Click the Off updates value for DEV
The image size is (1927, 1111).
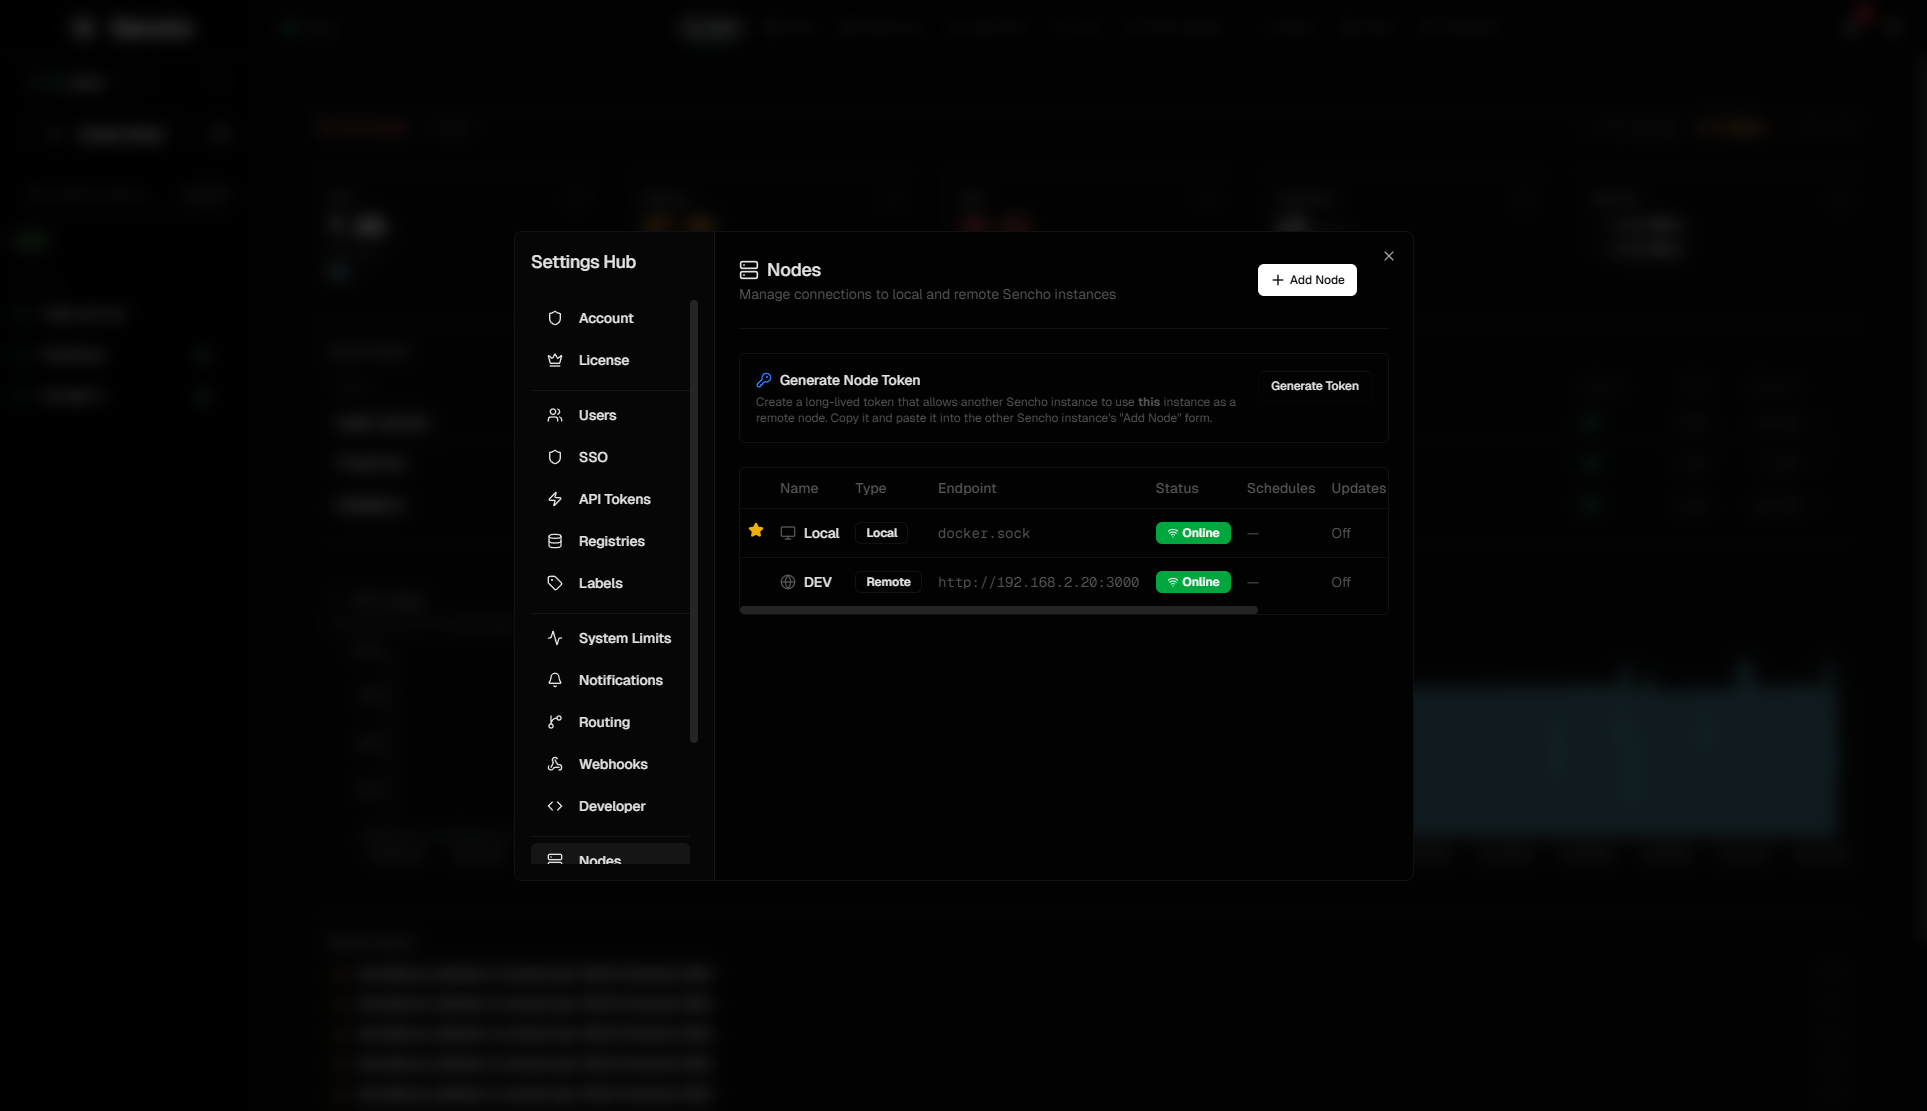(1341, 582)
